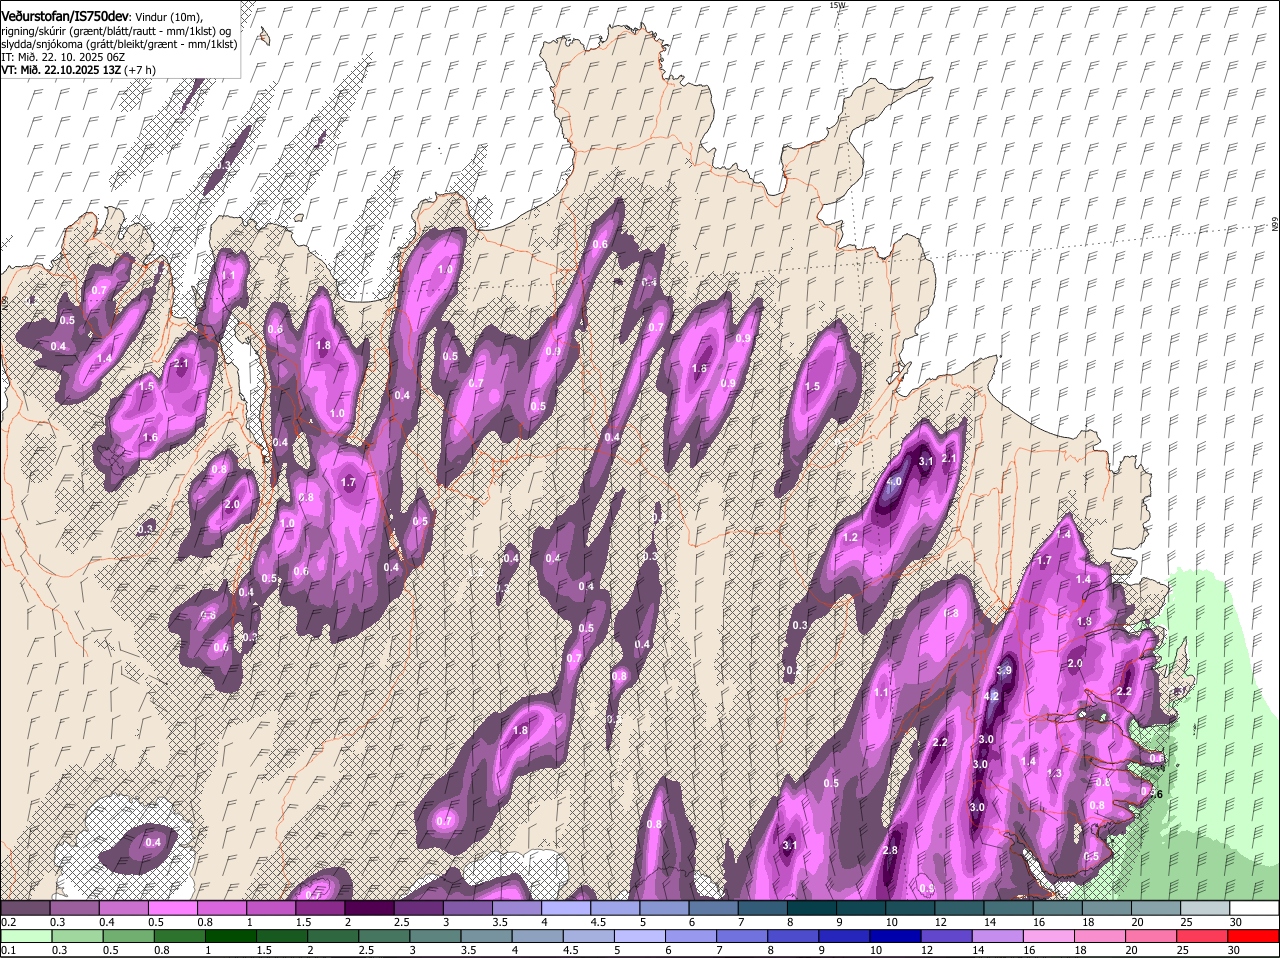
Task: Click the Veðurstofan/IS750dev title text
Action: pyautogui.click(x=65, y=15)
